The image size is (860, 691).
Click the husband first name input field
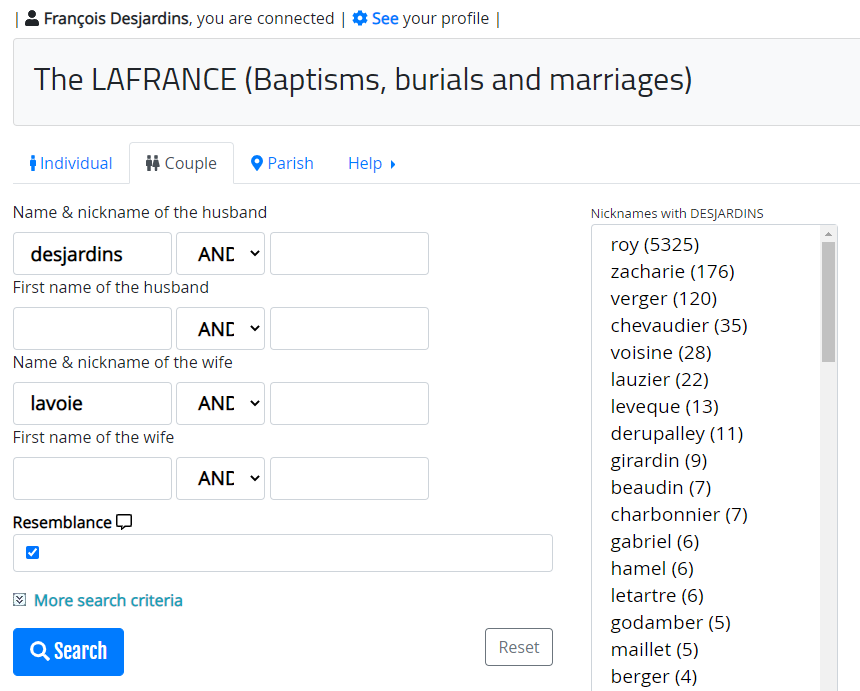(92, 328)
